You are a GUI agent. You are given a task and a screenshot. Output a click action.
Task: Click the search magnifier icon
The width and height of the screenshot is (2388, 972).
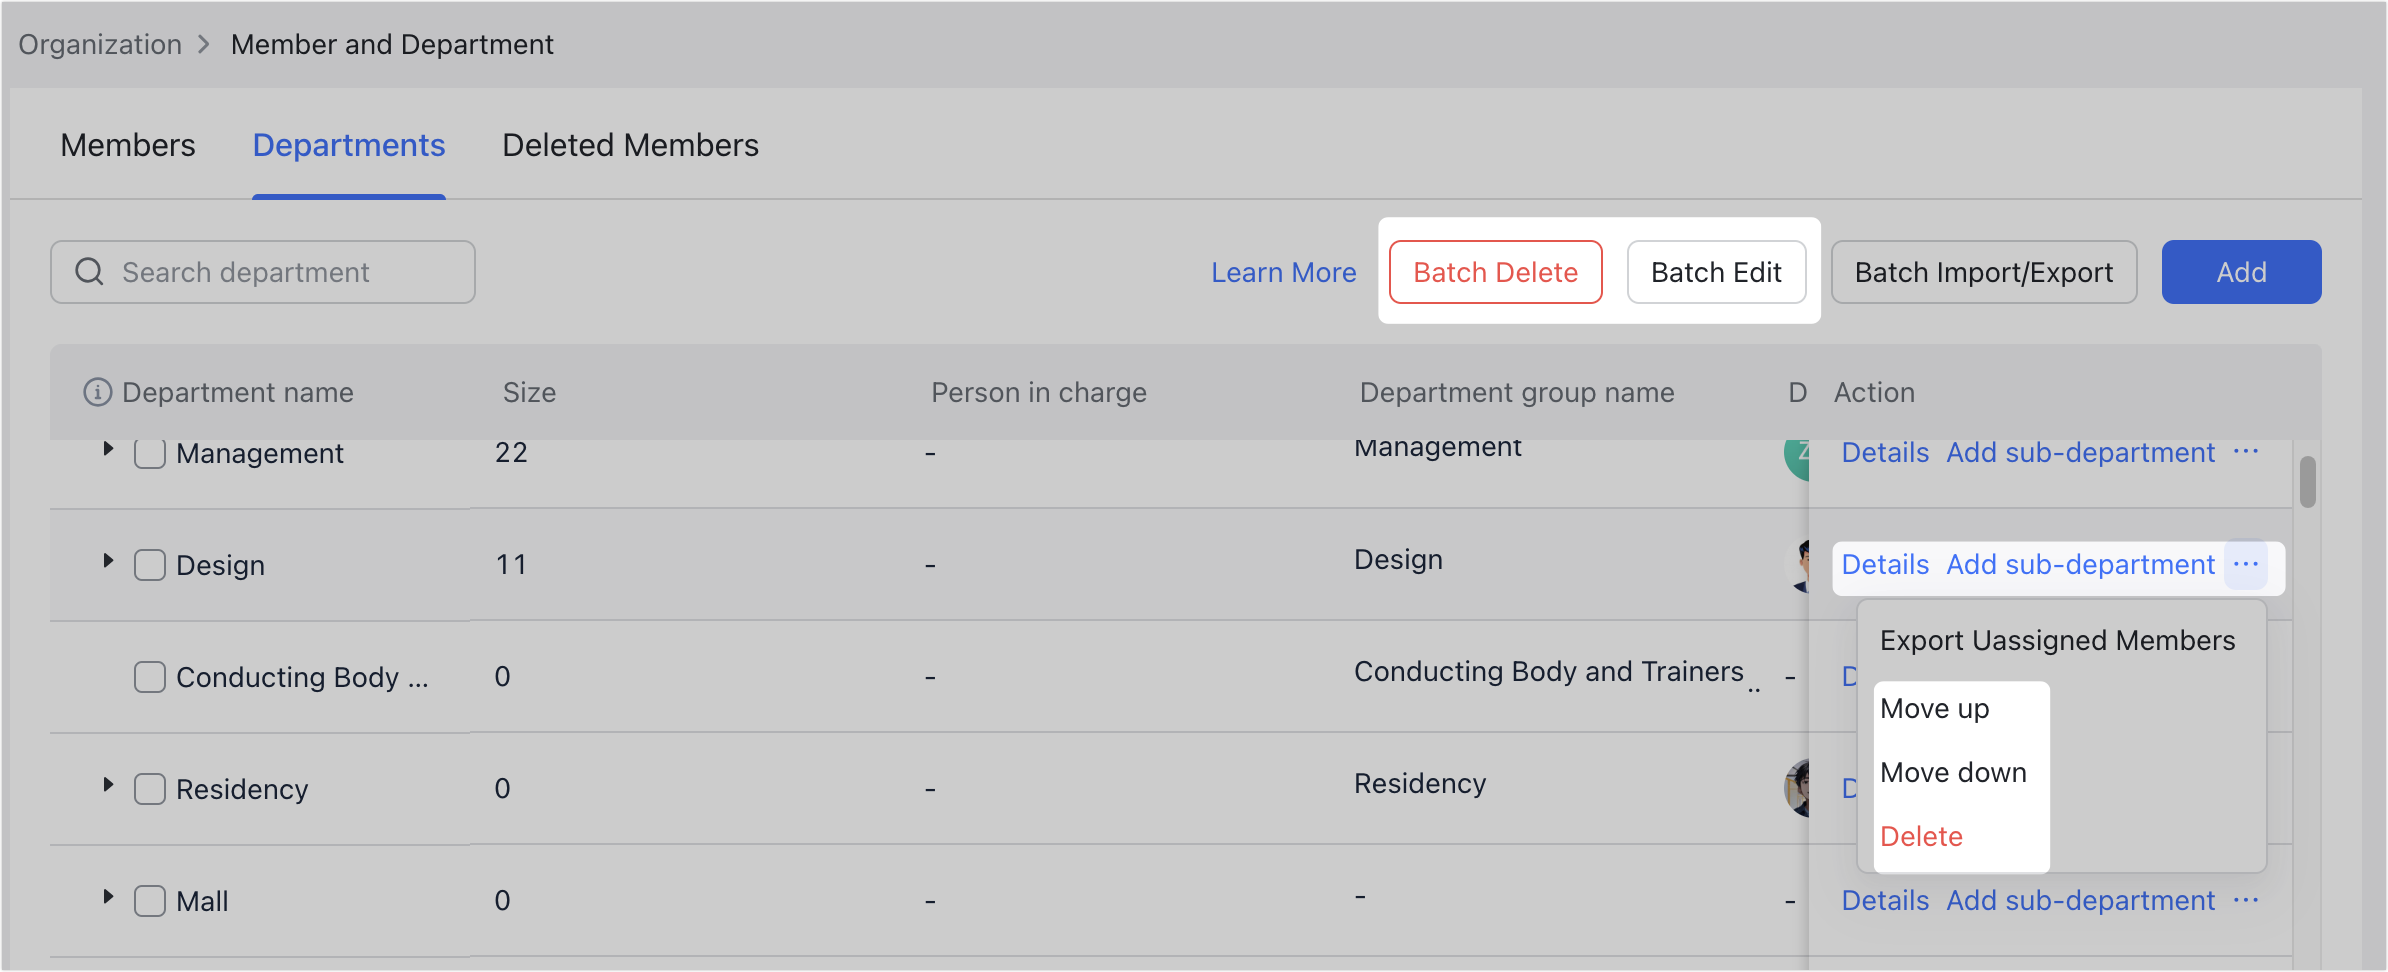pyautogui.click(x=89, y=271)
